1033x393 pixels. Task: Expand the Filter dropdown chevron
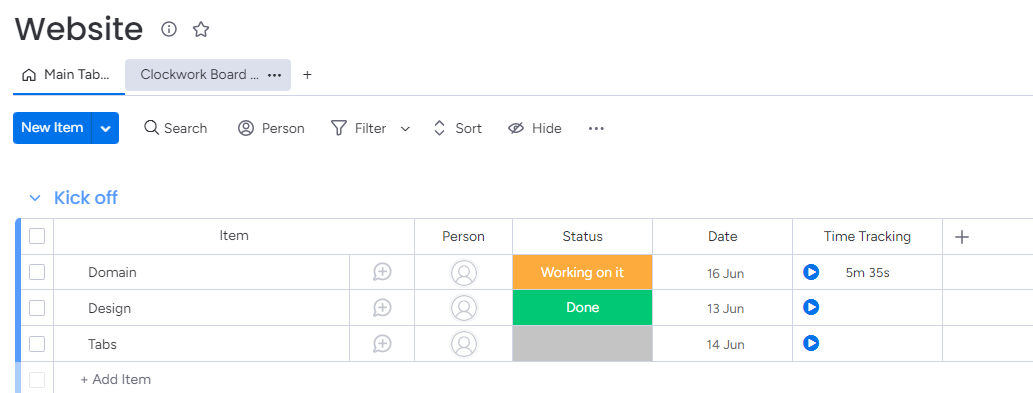405,129
